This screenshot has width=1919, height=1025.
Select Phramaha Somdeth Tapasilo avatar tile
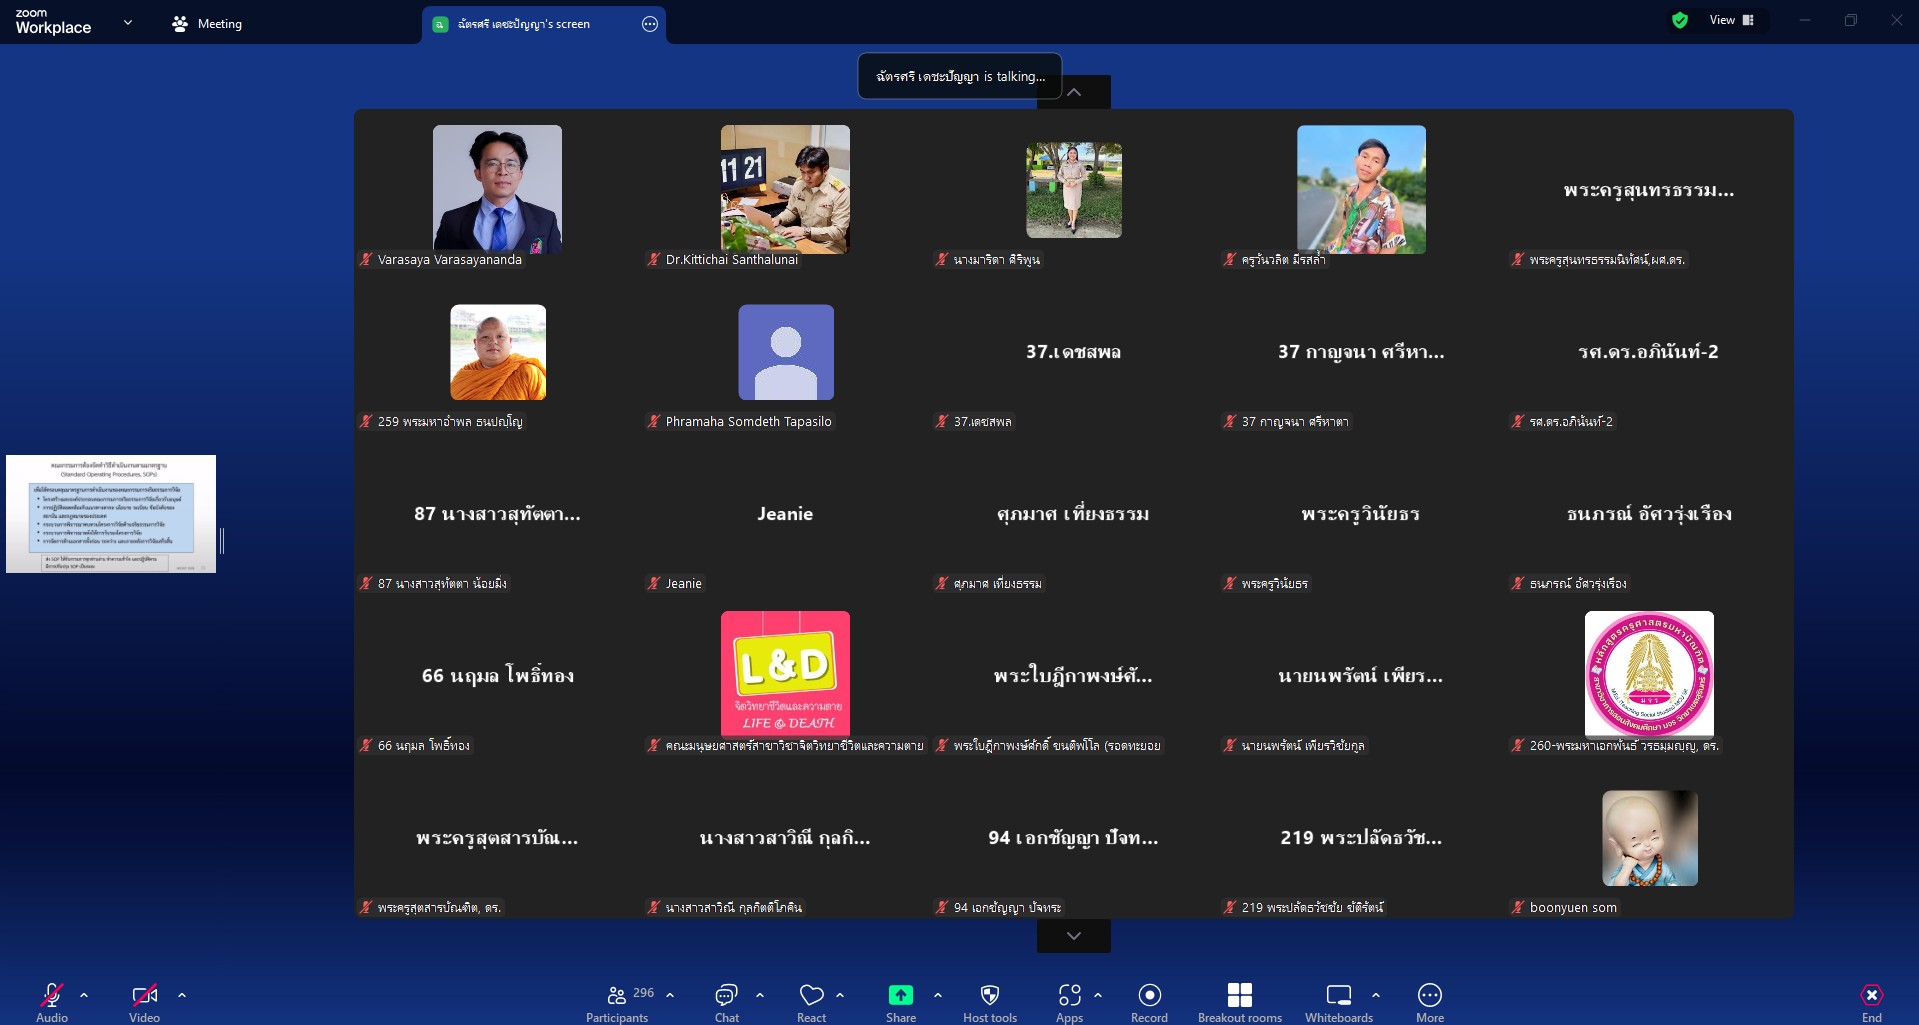pos(785,351)
